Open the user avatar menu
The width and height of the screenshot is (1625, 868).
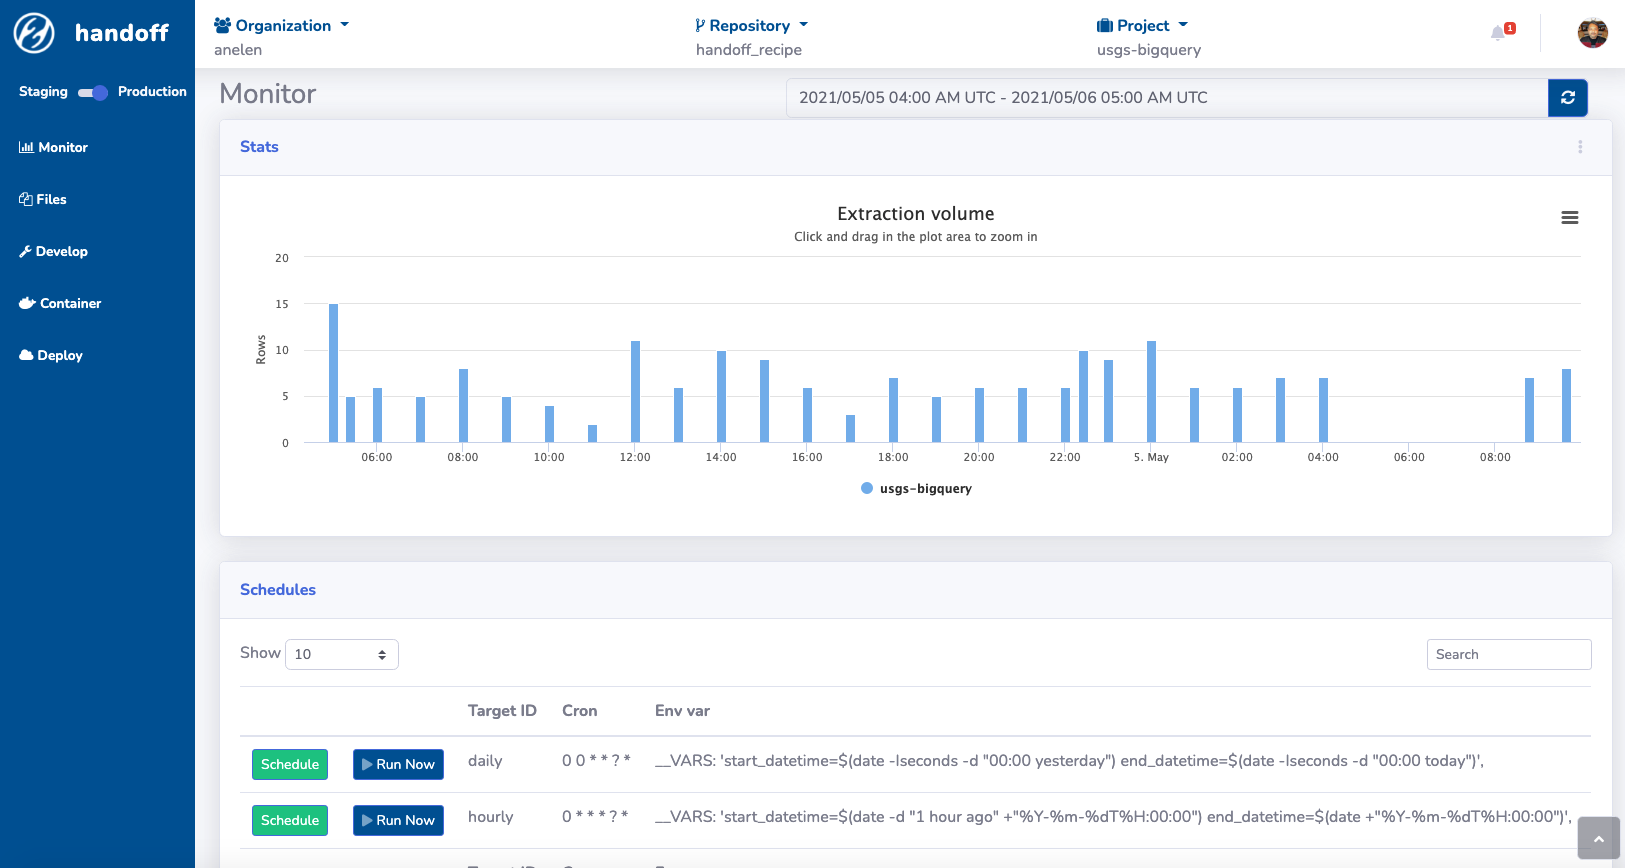point(1593,33)
